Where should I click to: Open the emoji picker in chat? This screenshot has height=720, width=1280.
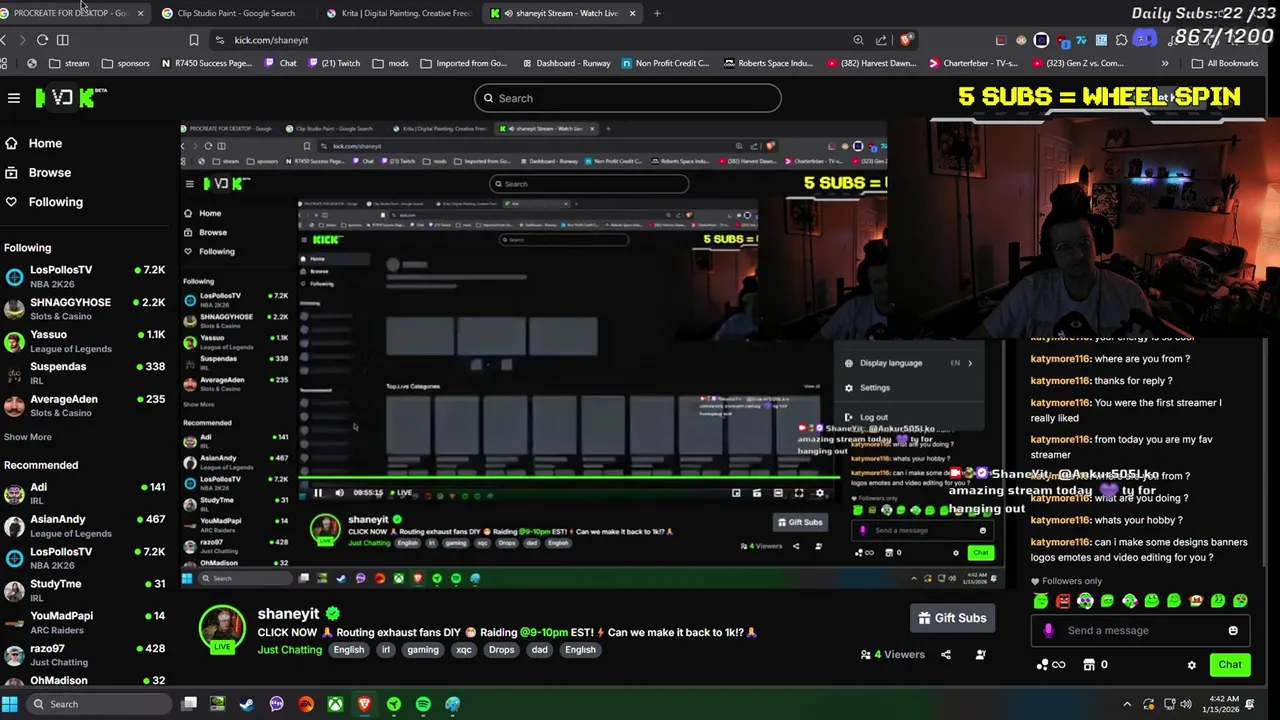(1233, 631)
